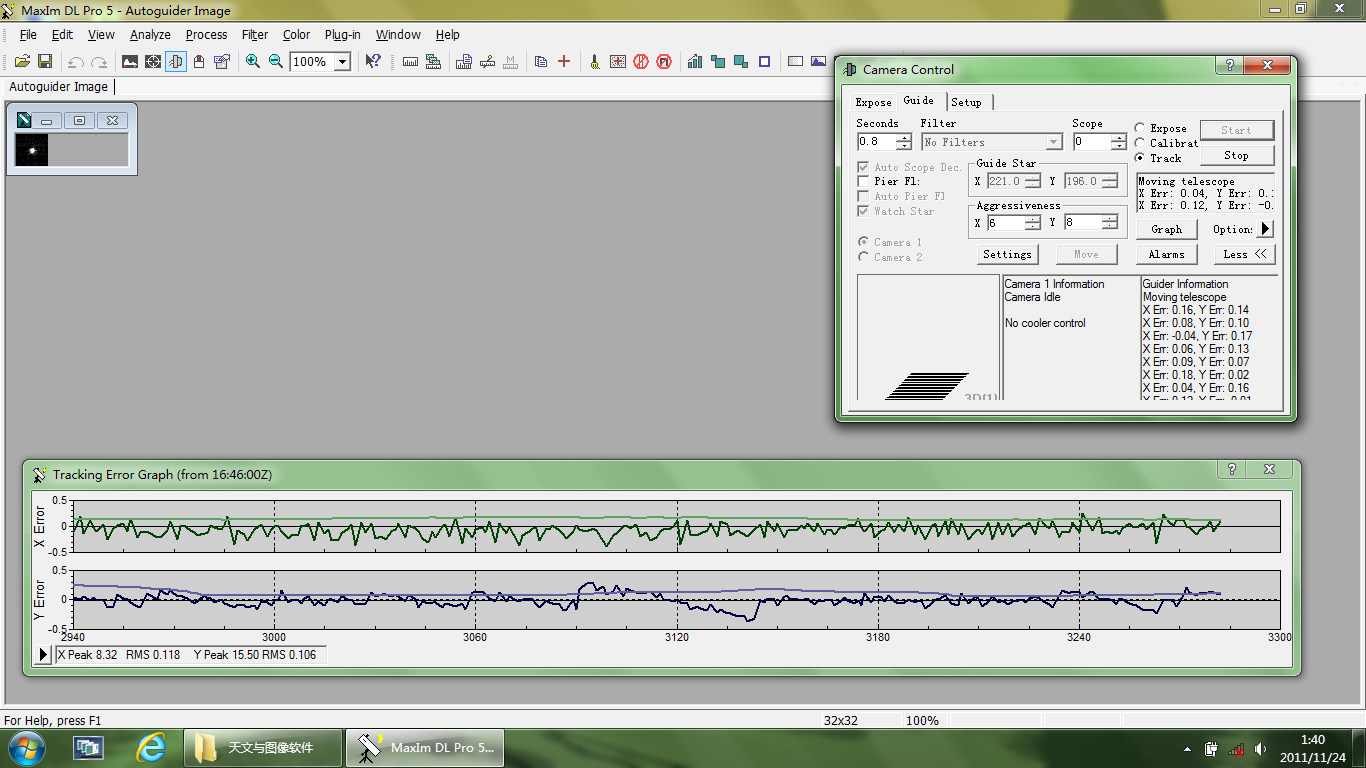Image resolution: width=1366 pixels, height=768 pixels.
Task: Select the Calibrate radio button
Action: [1140, 143]
